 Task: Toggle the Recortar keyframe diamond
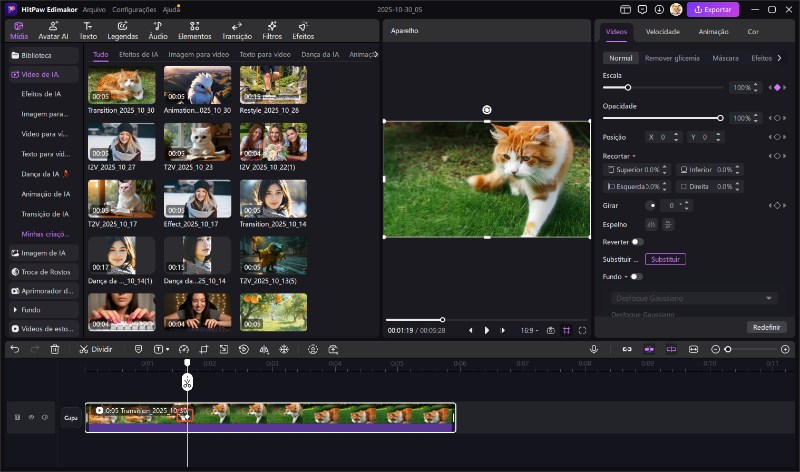point(777,156)
